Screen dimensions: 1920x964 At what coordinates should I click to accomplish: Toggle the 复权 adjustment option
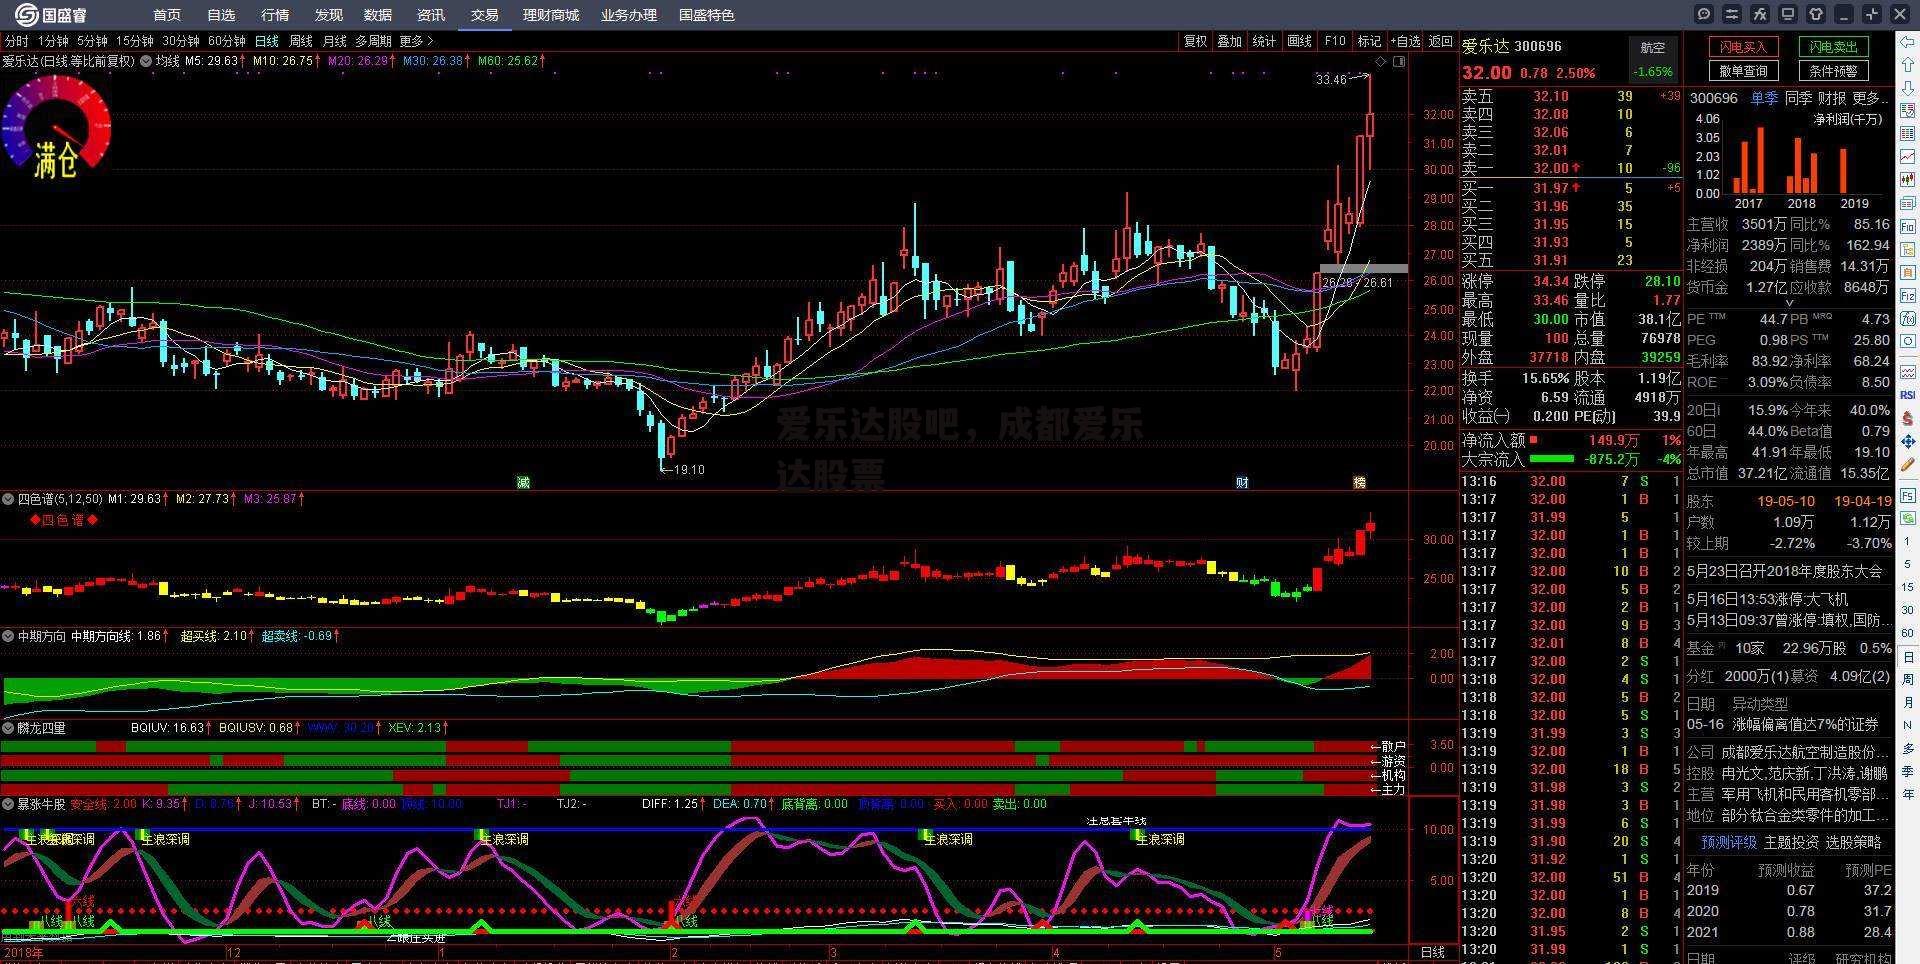1195,41
